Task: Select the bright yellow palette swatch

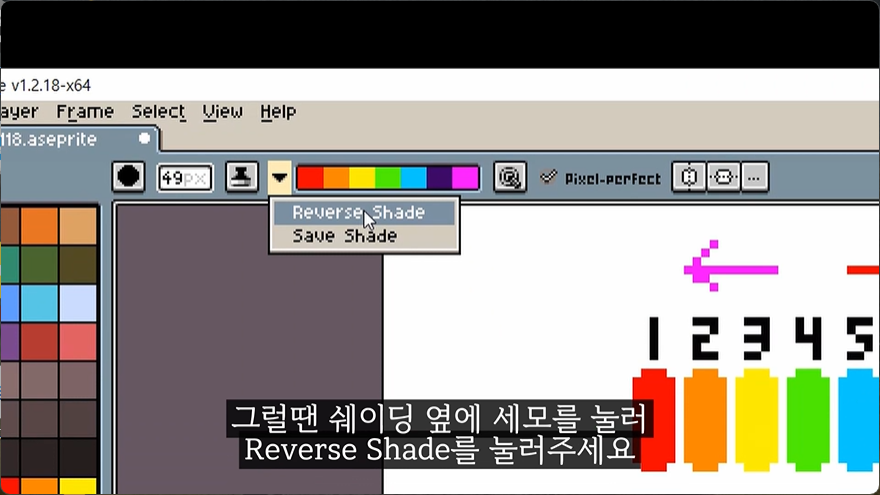Action: pyautogui.click(x=78, y=486)
